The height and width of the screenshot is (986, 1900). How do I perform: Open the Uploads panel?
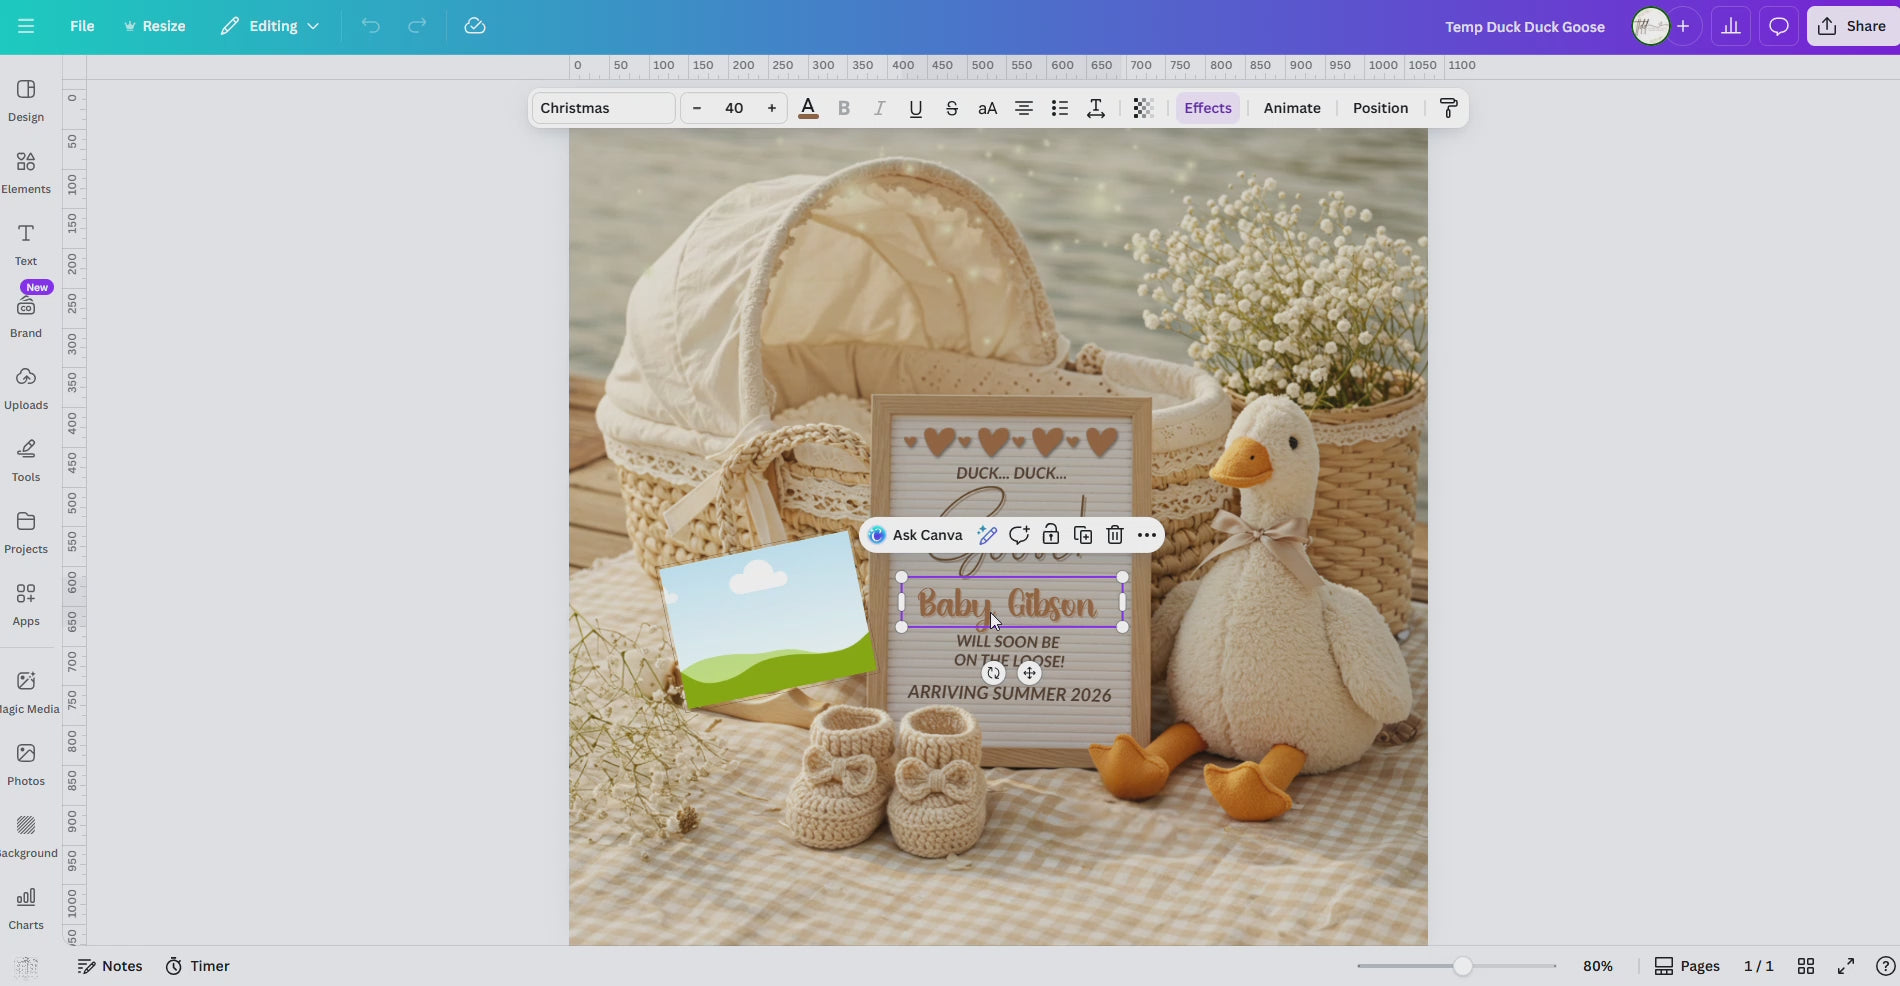(25, 387)
